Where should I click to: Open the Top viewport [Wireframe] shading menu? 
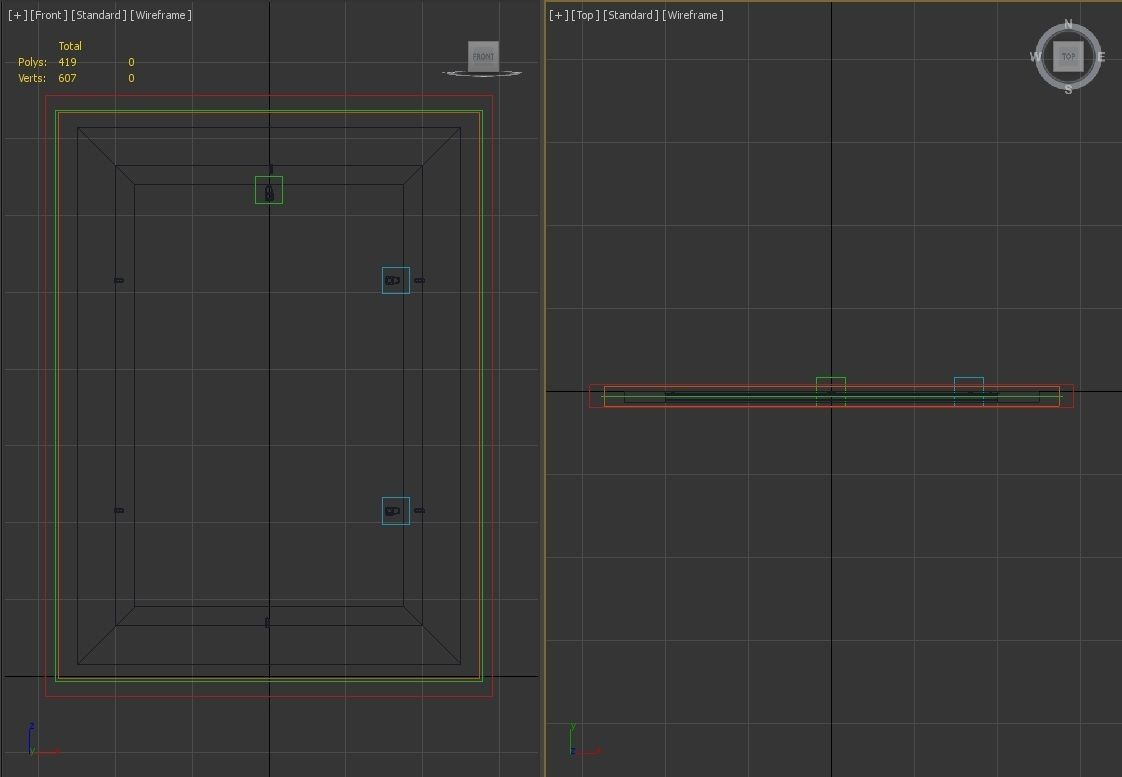pyautogui.click(x=693, y=15)
